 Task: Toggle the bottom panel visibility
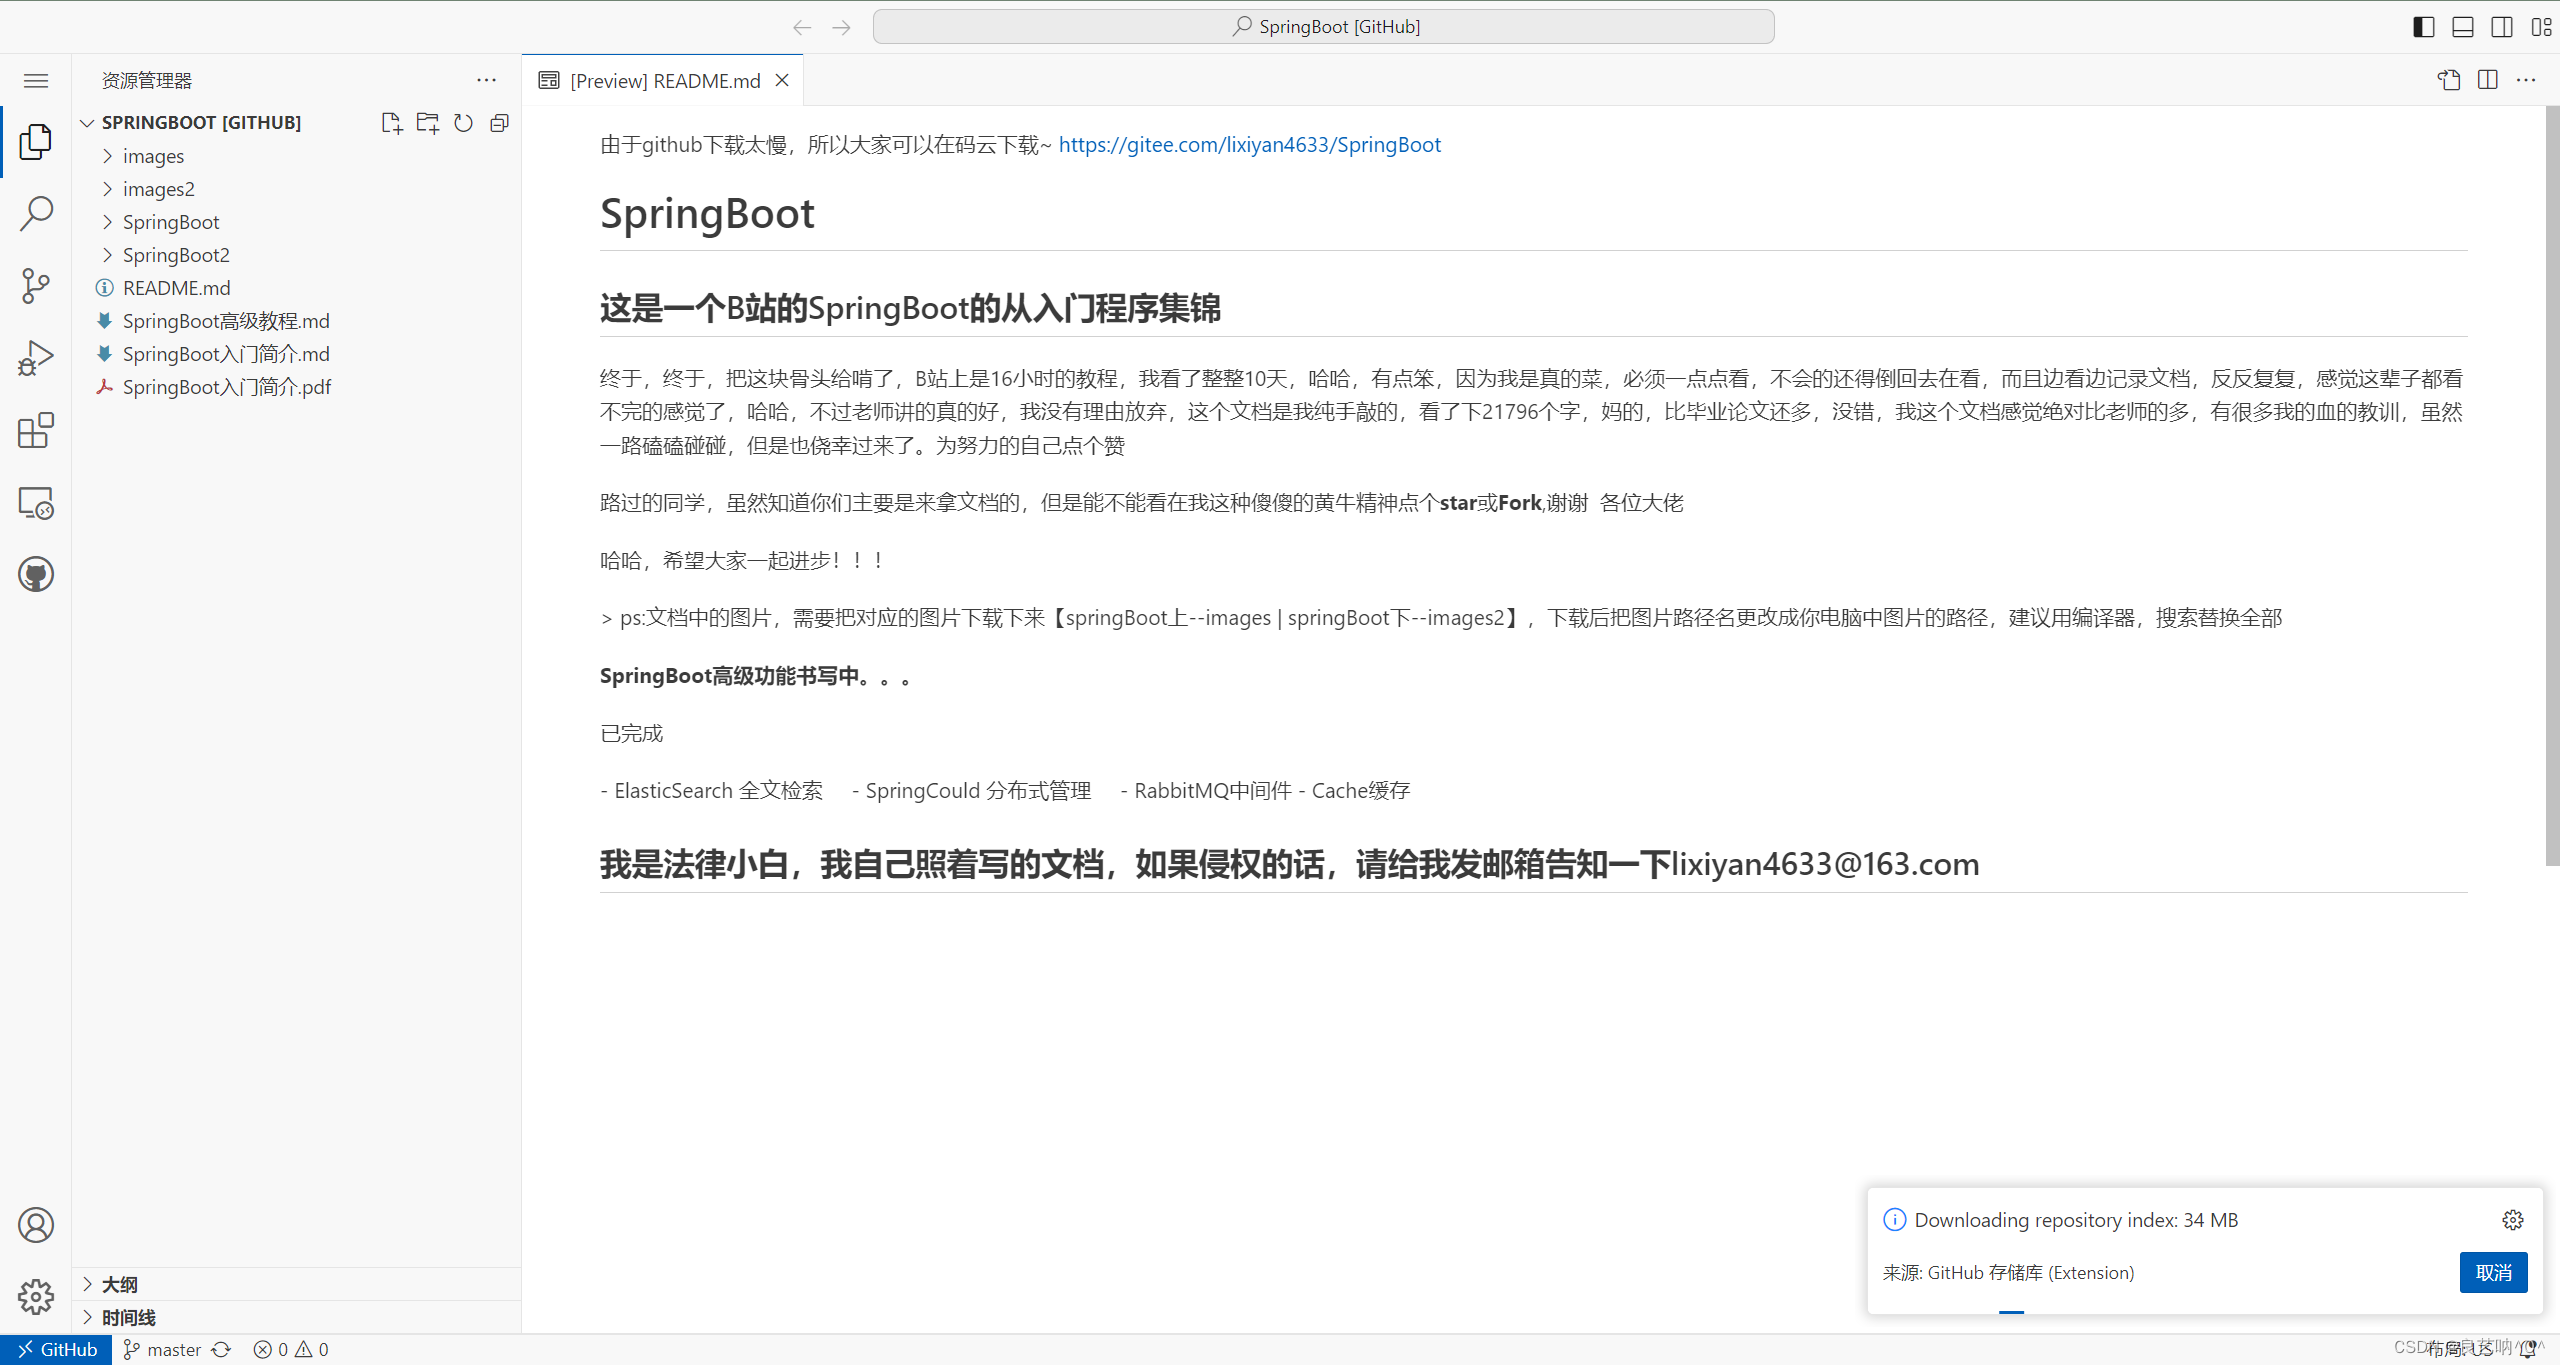[2463, 27]
